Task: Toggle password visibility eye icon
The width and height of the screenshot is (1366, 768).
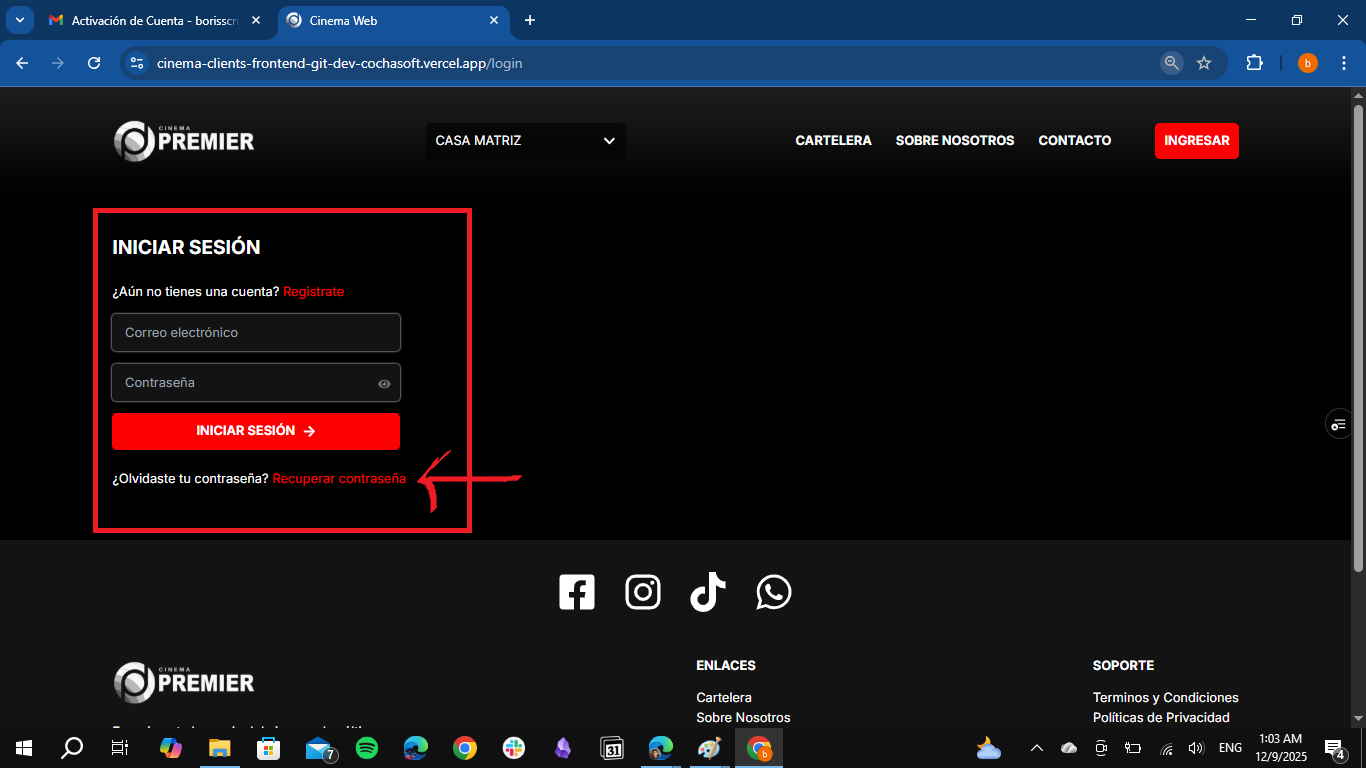Action: pos(384,384)
